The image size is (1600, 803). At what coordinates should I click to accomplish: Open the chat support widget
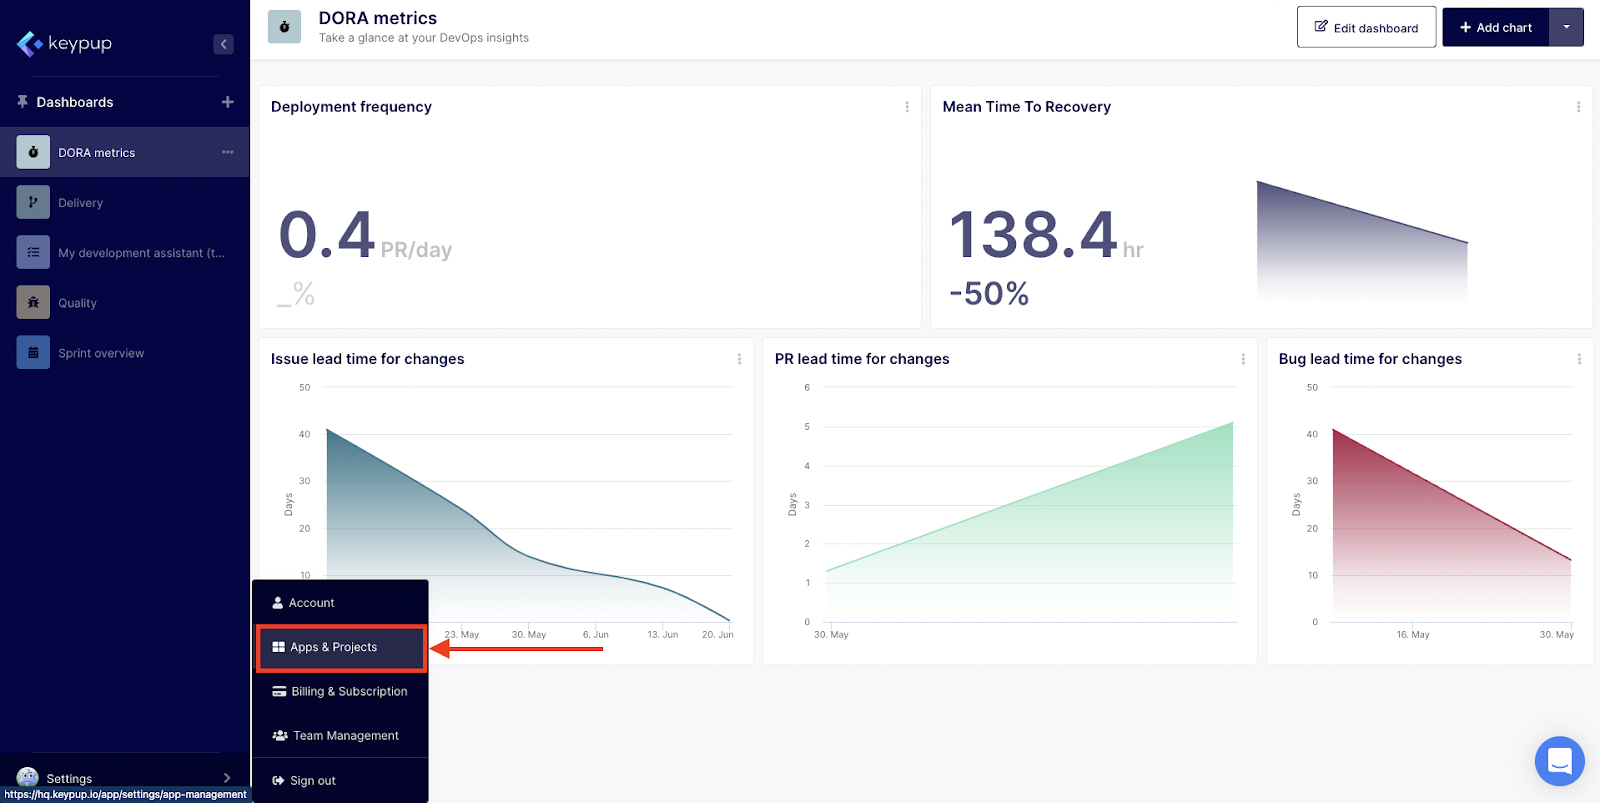[x=1559, y=761]
